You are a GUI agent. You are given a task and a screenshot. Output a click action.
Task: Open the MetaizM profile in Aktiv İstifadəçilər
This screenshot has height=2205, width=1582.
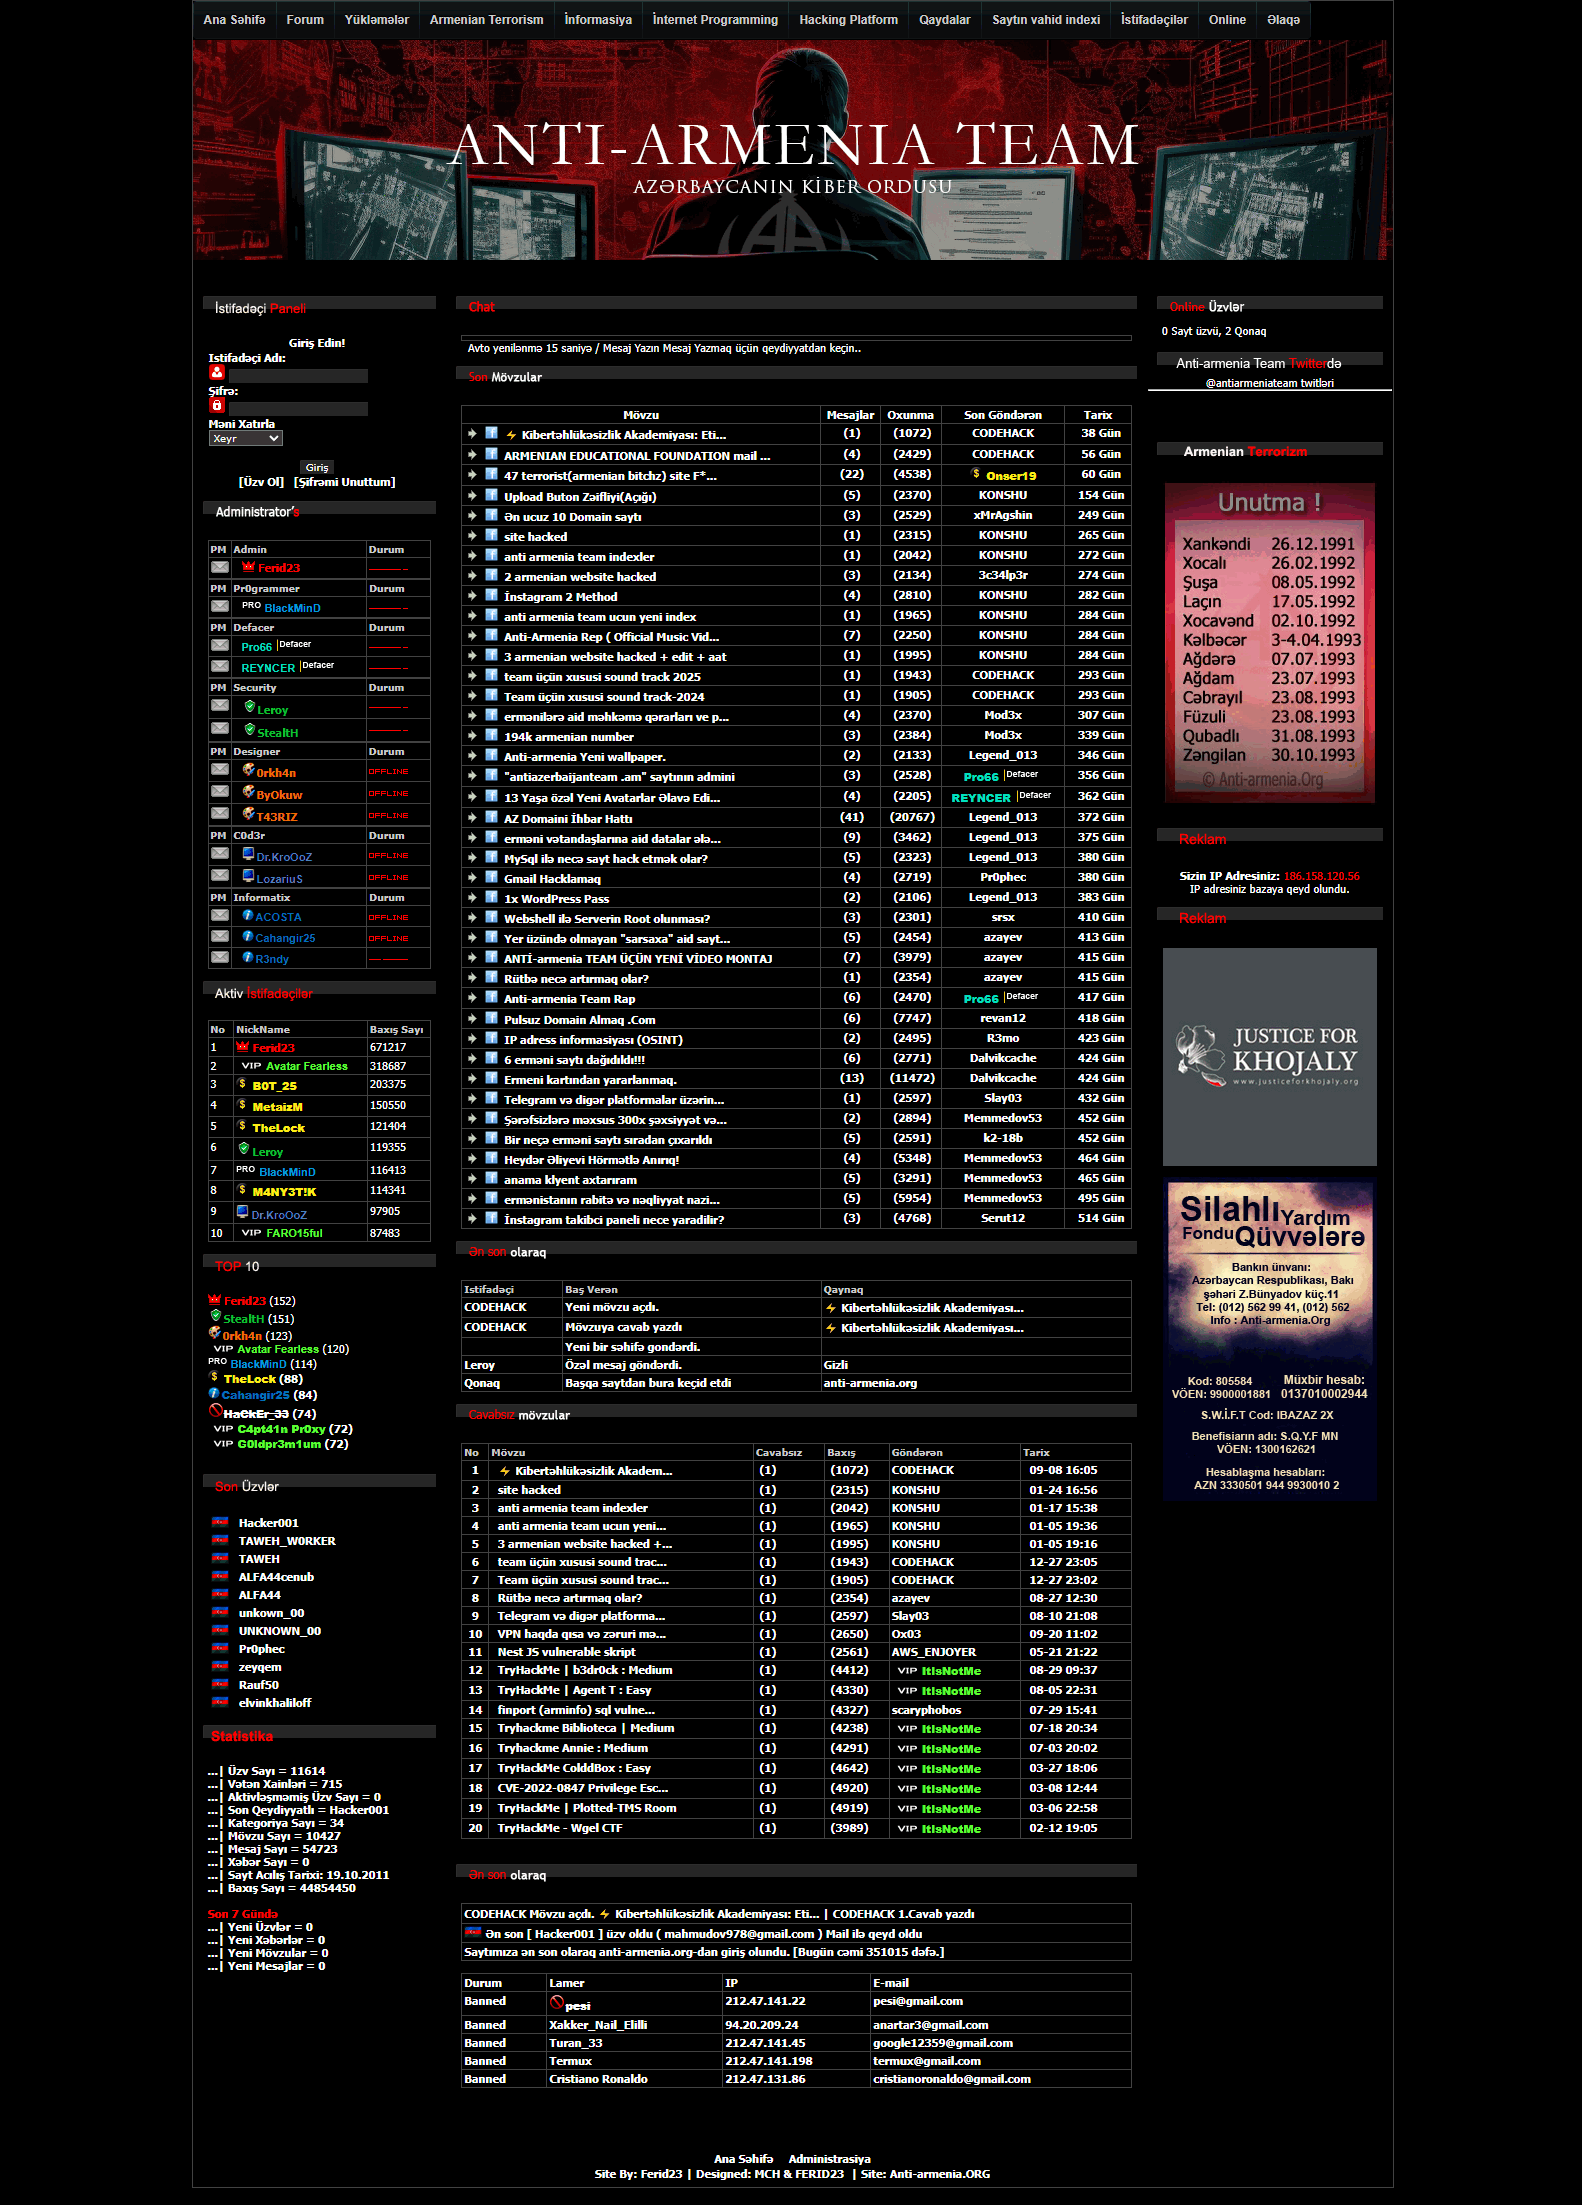point(277,1106)
